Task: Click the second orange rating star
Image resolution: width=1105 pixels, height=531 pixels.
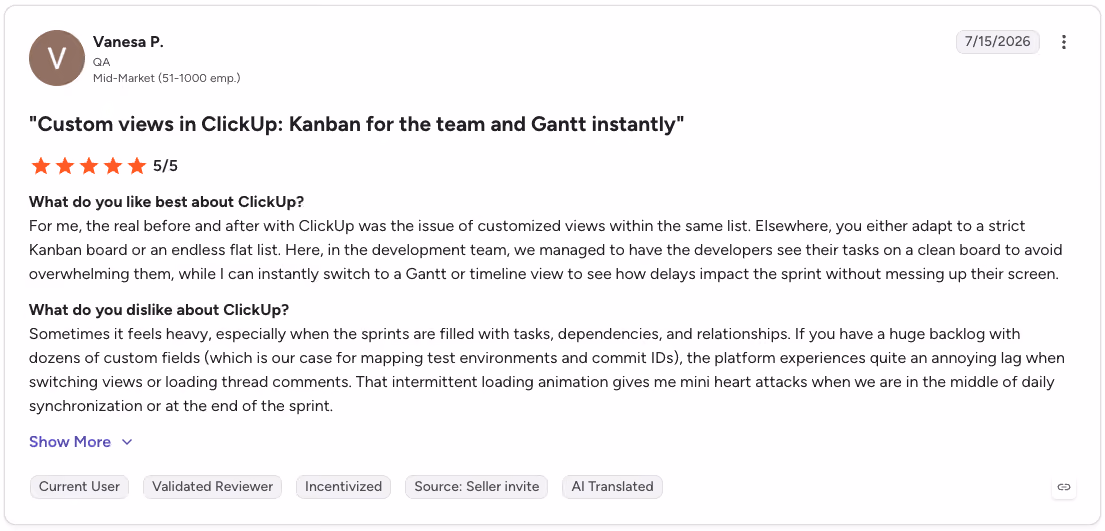Action: point(65,166)
